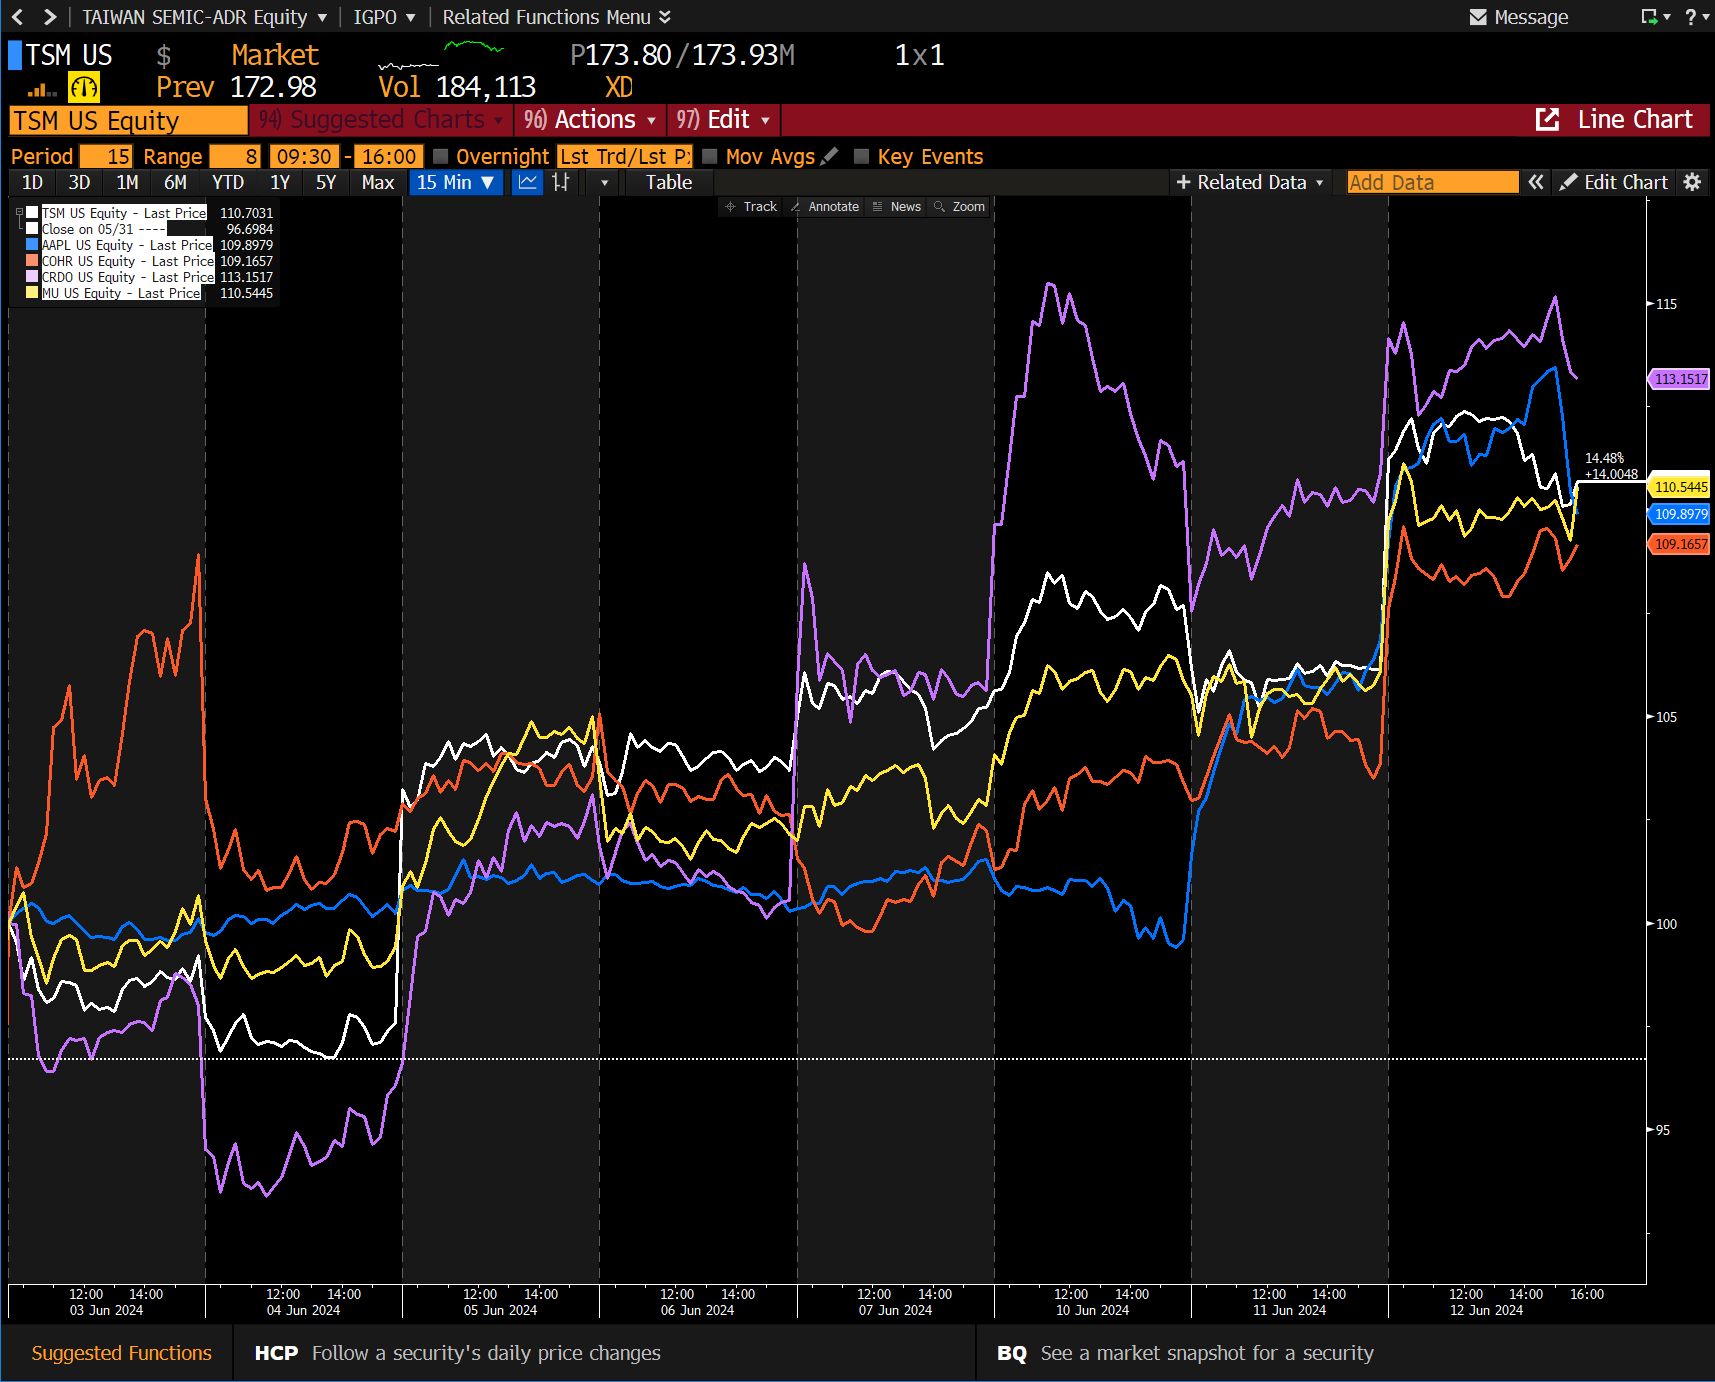Screen dimensions: 1715x1382
Task: Open the BQ market snapshot function
Action: 1185,1353
